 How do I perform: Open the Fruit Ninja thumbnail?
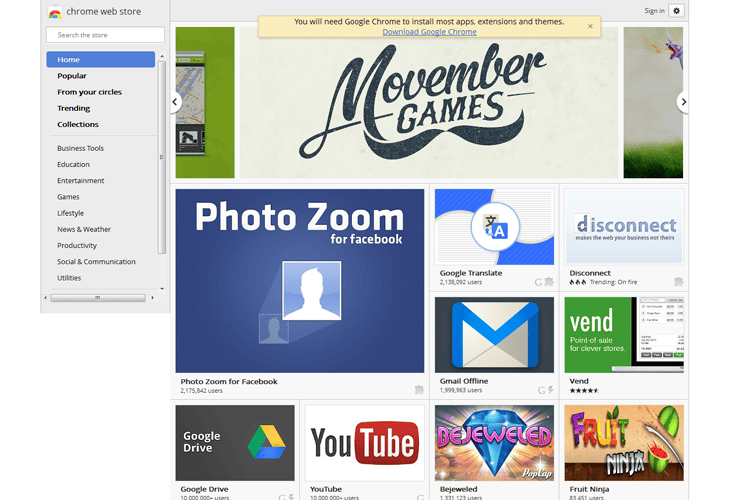pyautogui.click(x=624, y=443)
